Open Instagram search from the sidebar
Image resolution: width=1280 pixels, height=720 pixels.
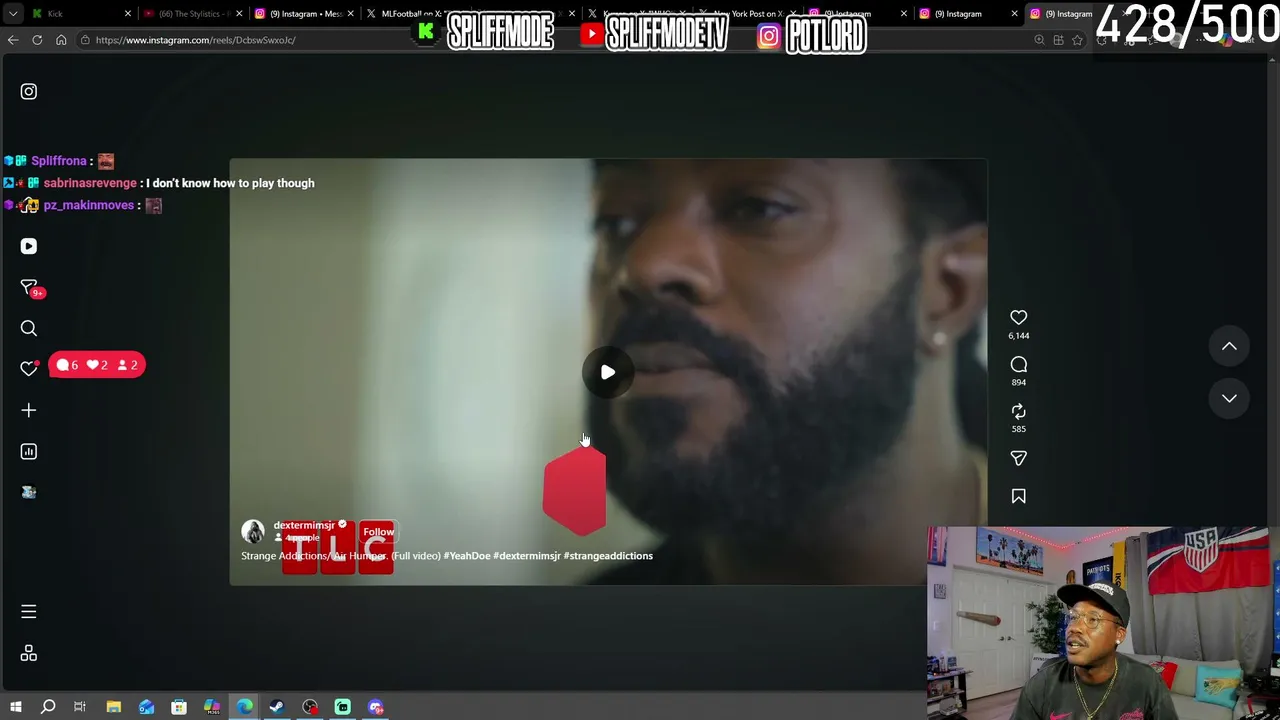click(29, 328)
